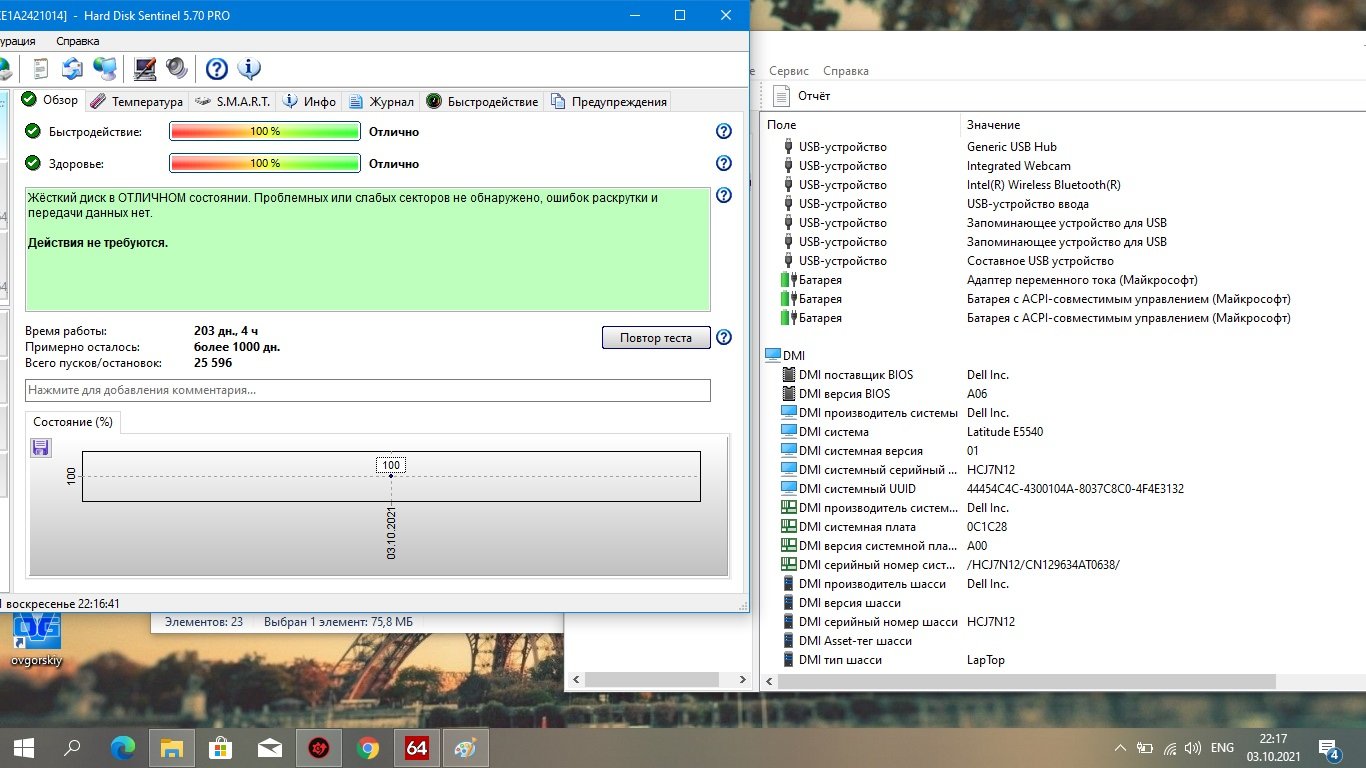The width and height of the screenshot is (1366, 768).
Task: Open the About info toolbar icon
Action: click(x=249, y=68)
